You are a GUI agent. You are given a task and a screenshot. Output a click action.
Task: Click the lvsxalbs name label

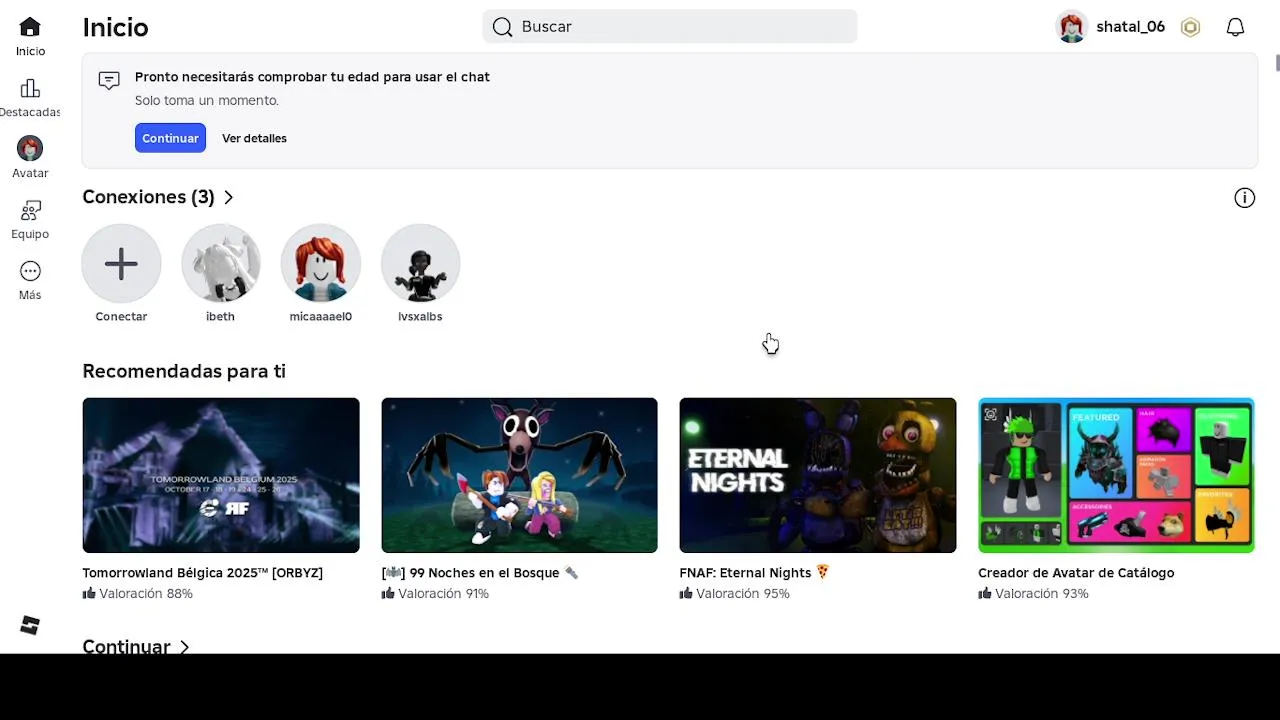point(420,317)
